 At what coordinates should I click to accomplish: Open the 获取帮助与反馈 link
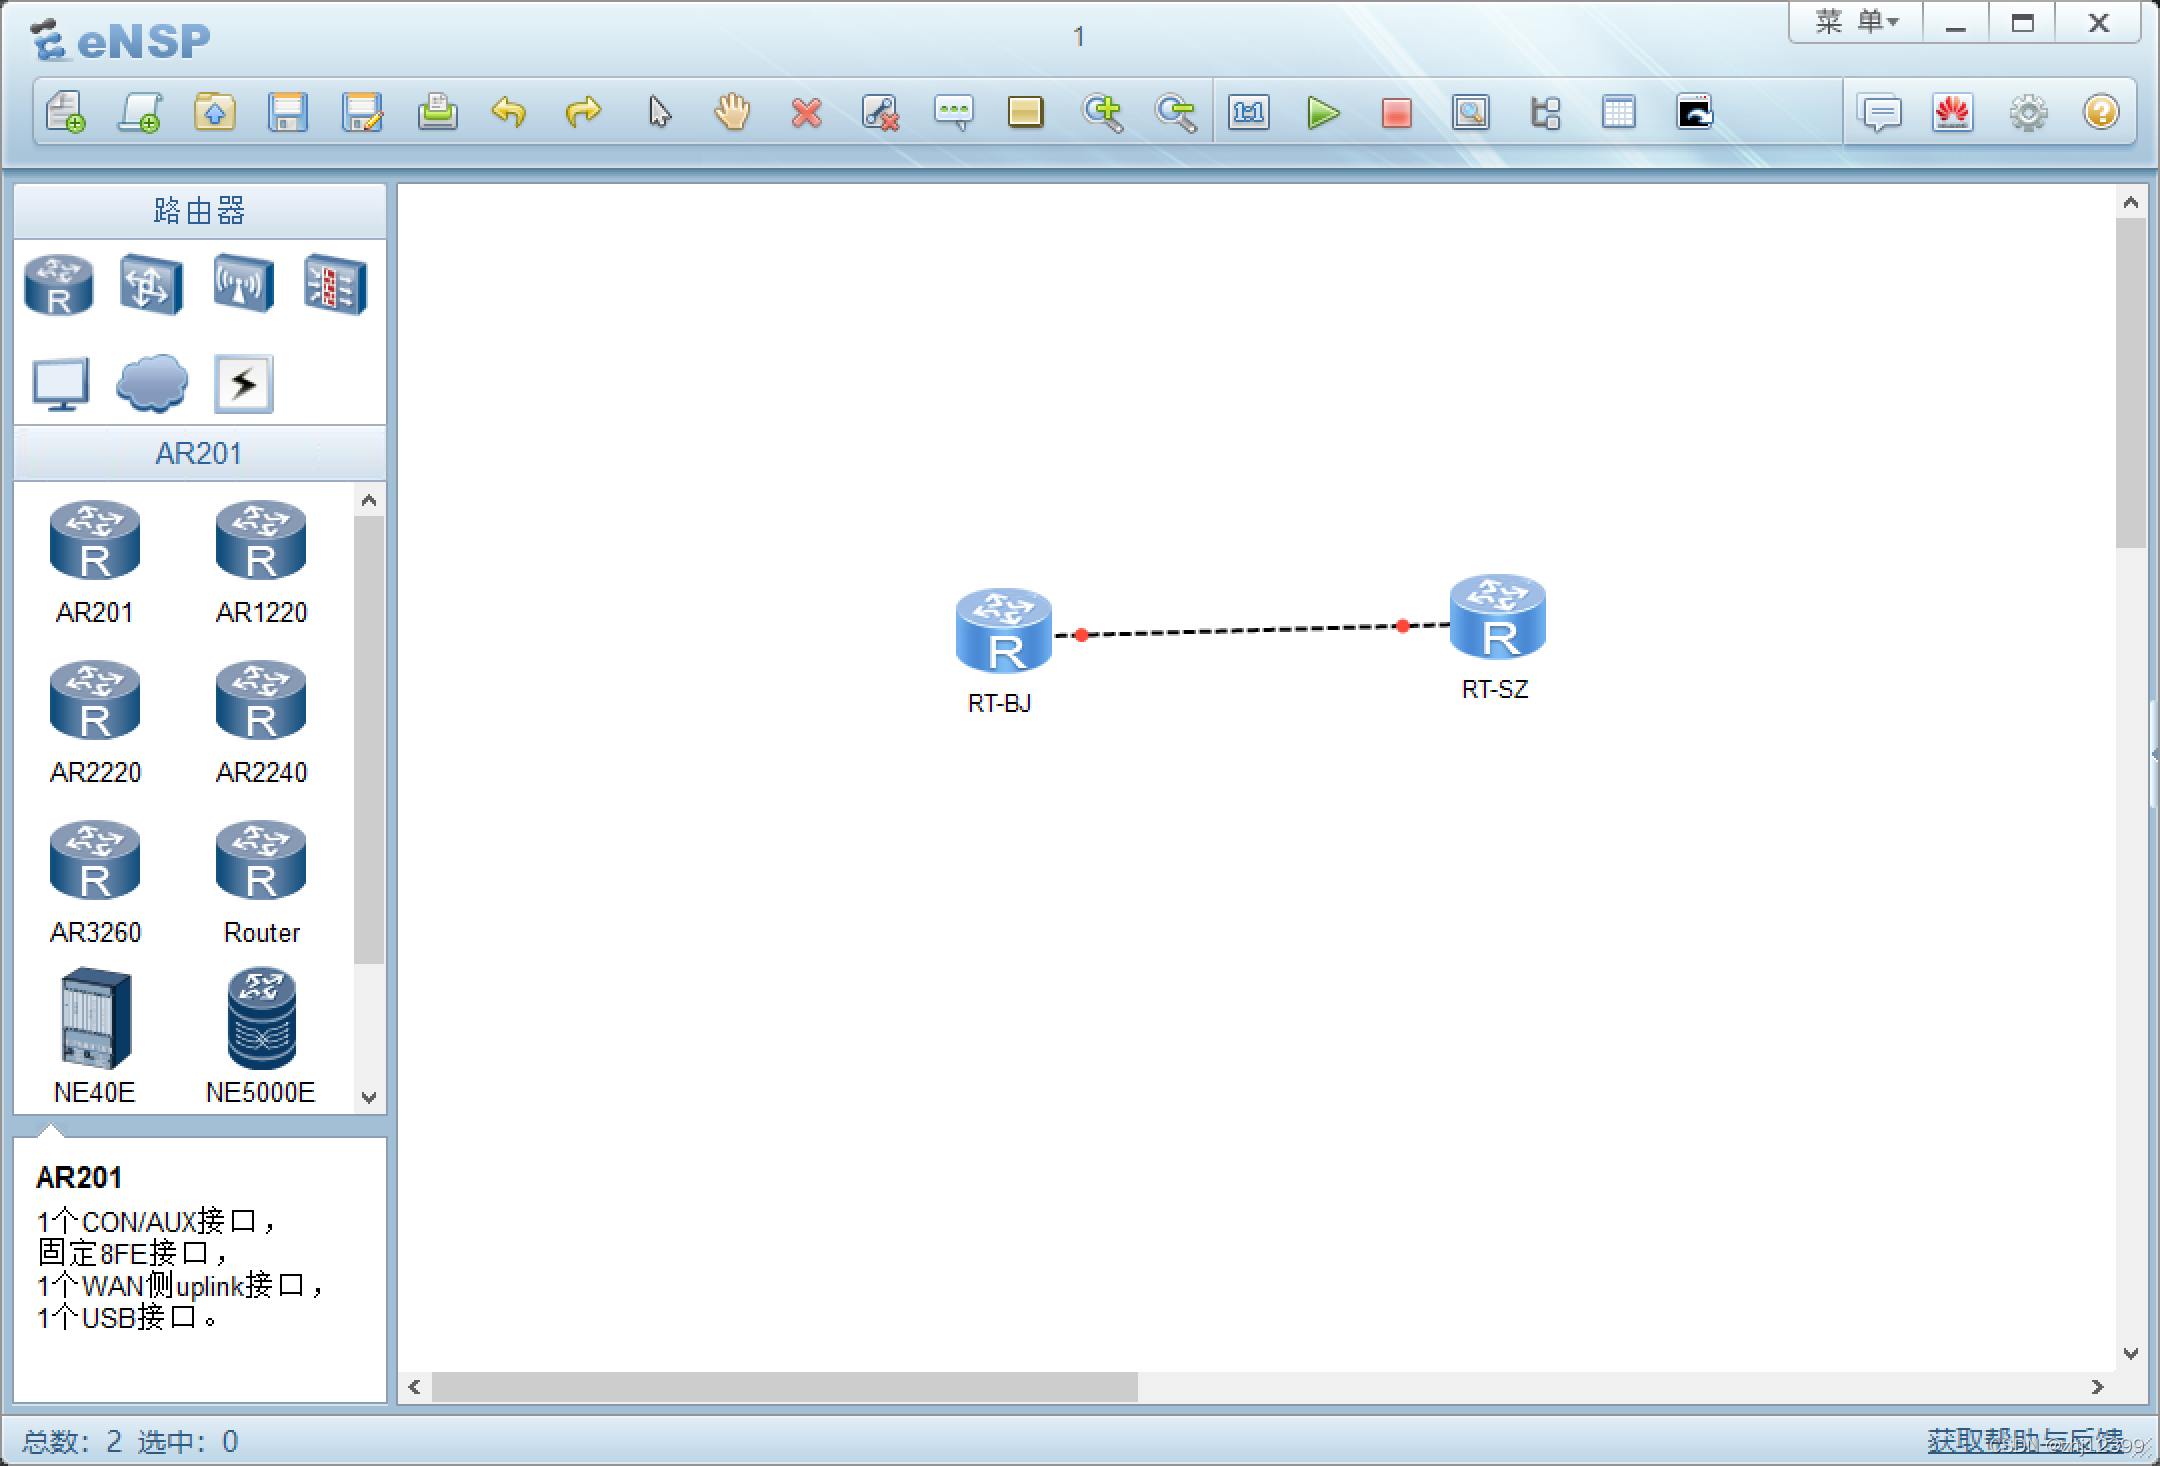point(2025,1440)
